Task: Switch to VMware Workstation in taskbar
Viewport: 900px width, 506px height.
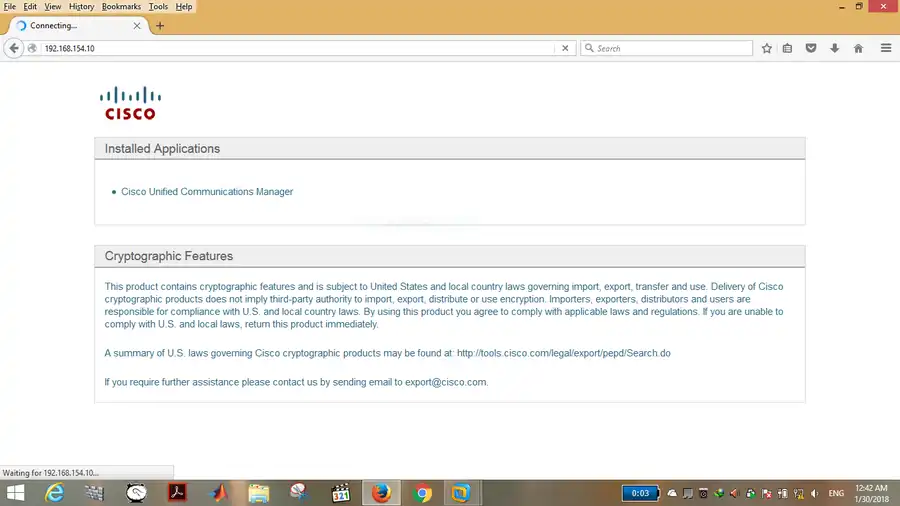Action: [461, 493]
